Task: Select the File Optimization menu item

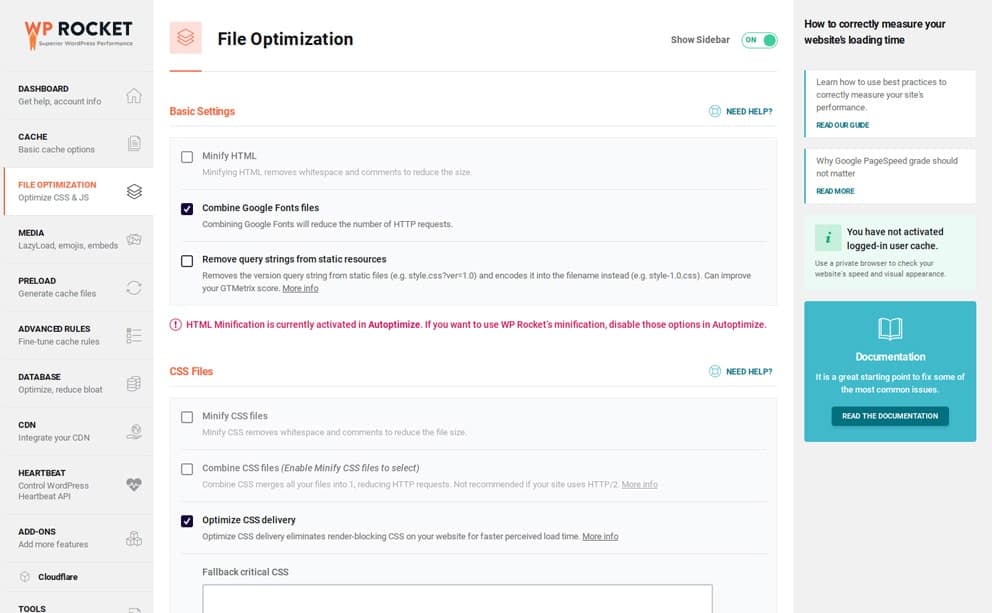Action: click(x=78, y=191)
